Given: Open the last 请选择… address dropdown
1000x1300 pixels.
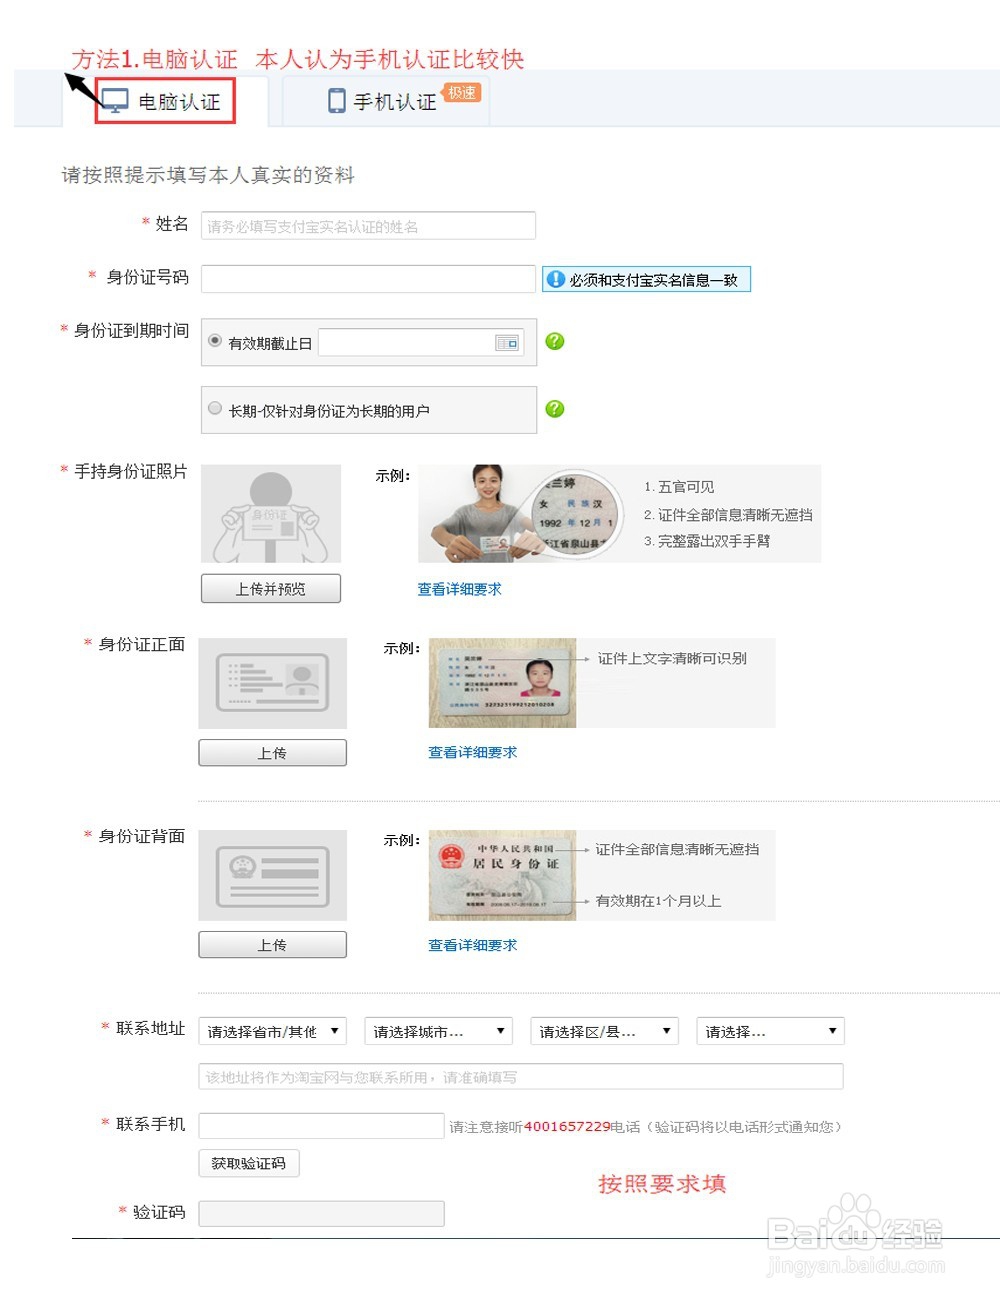Looking at the screenshot, I should tap(771, 1031).
